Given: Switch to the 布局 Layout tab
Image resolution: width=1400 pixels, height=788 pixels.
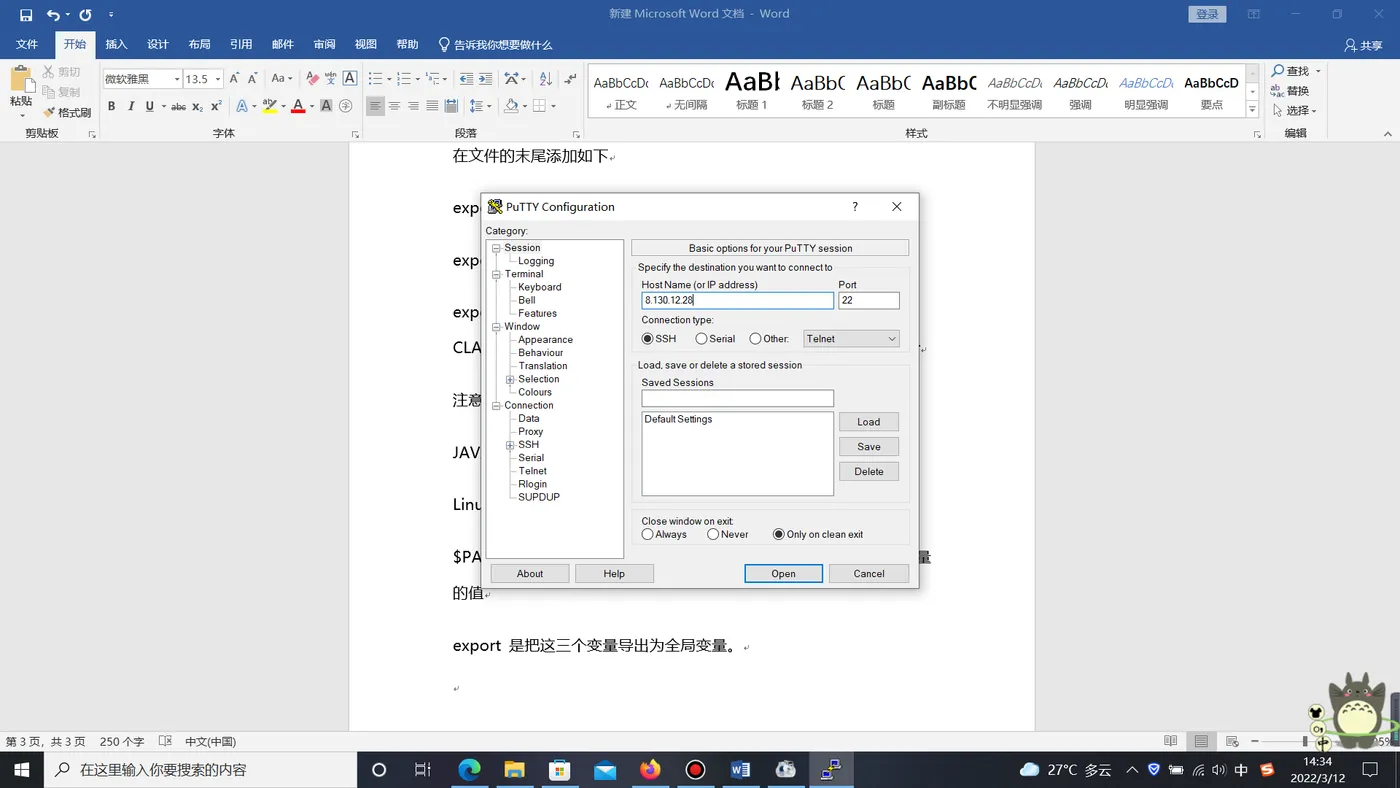Looking at the screenshot, I should [200, 44].
